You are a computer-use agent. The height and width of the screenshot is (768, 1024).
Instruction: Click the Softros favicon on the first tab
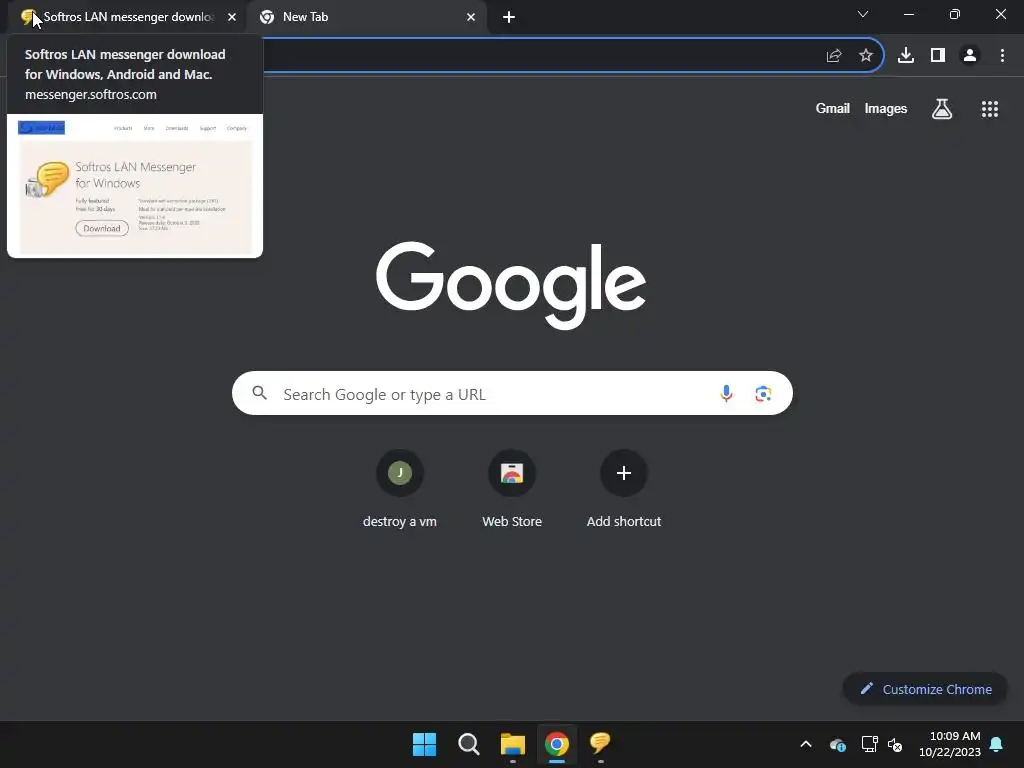27,17
